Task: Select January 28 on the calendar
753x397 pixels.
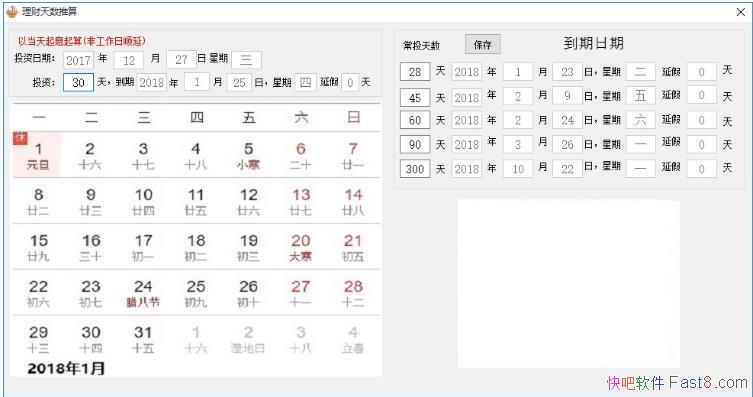Action: pyautogui.click(x=353, y=293)
